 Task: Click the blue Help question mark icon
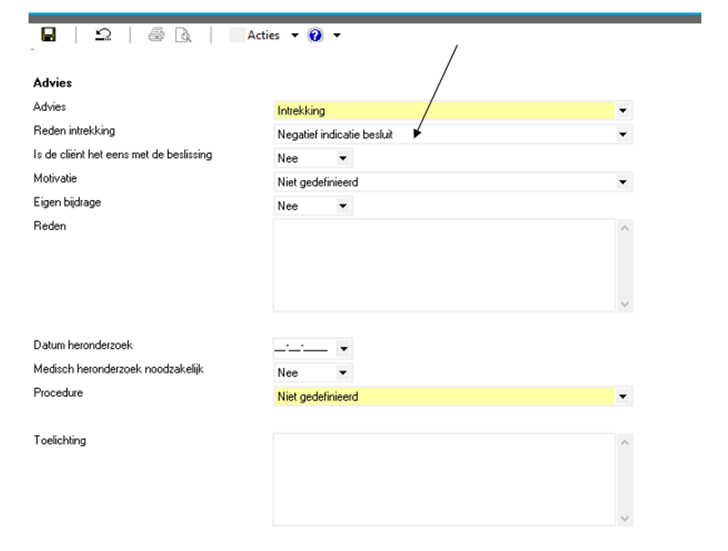316,35
